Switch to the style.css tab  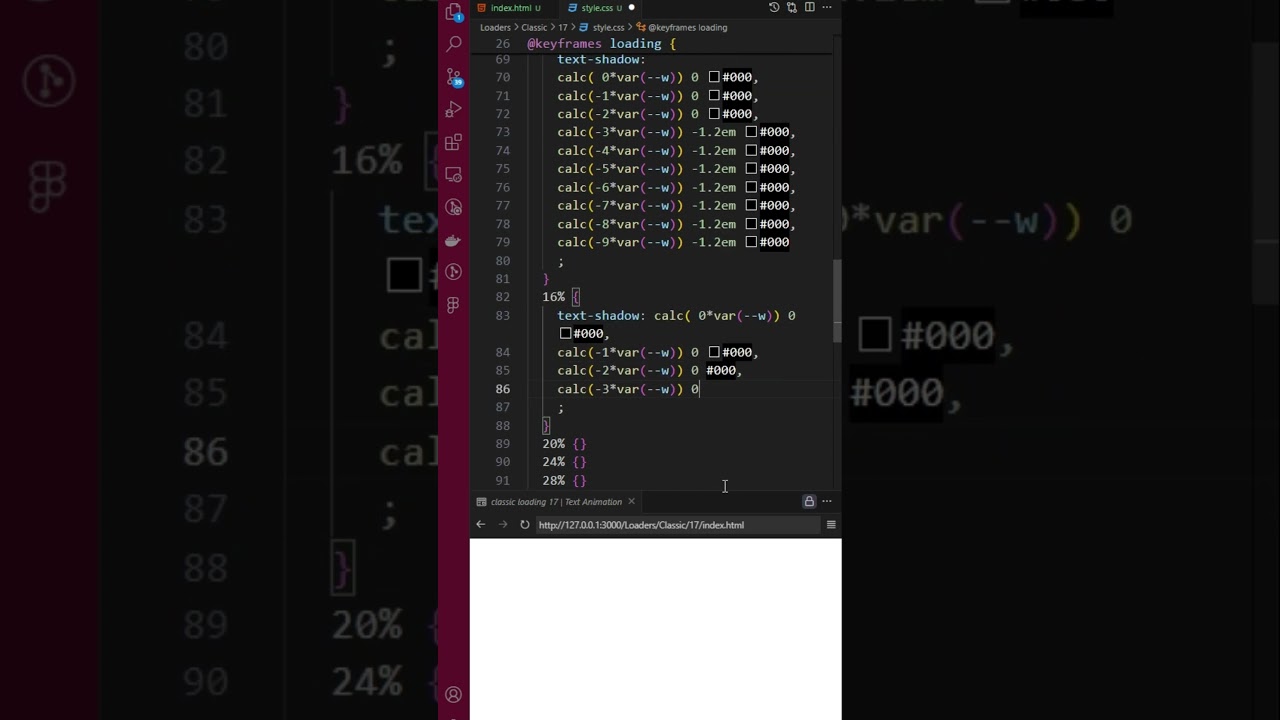[596, 8]
